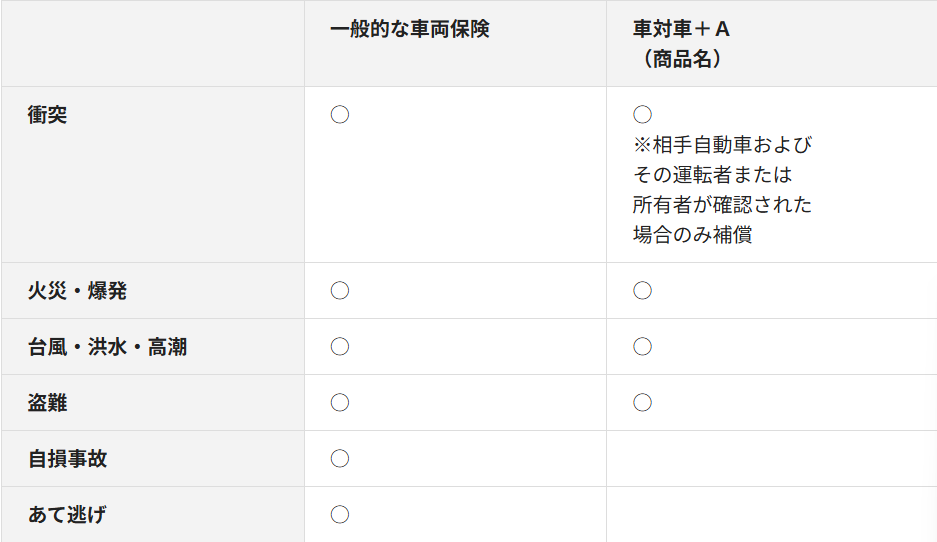
Task: Click the 台風・洪水・高潮 circle under 一般的な車両保険
Action: (x=340, y=347)
